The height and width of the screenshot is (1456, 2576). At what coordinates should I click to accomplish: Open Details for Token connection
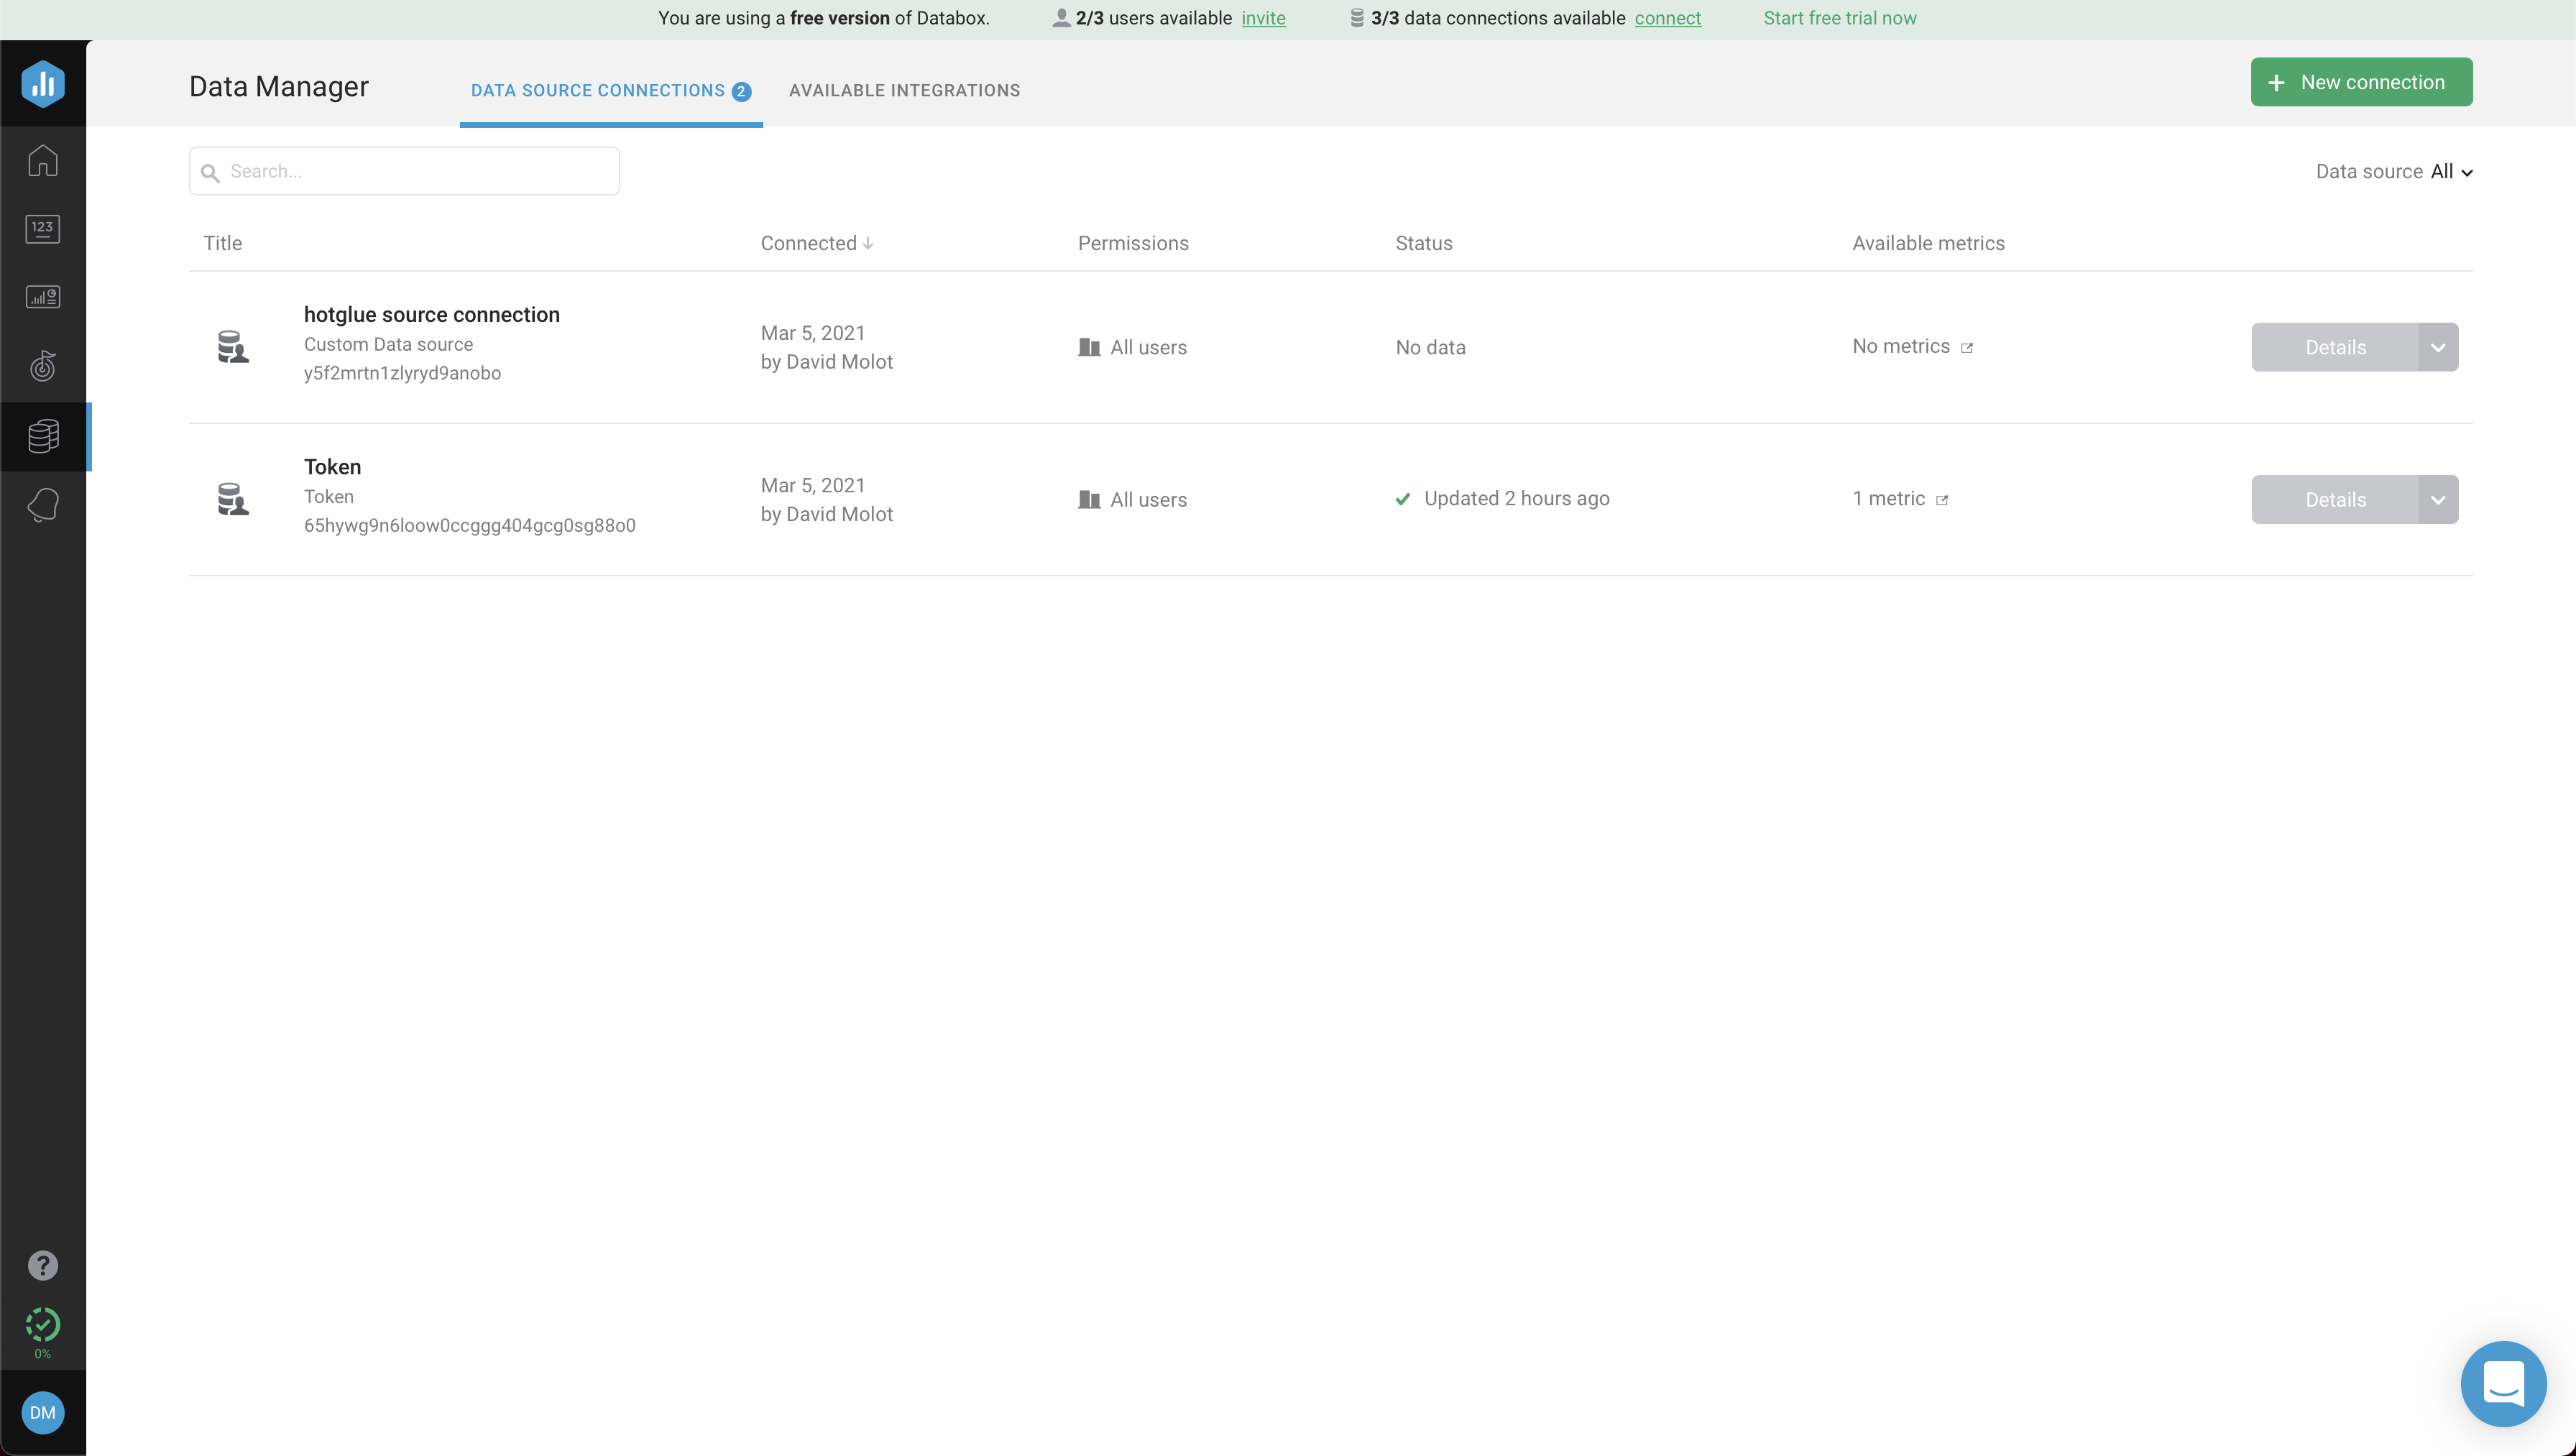click(2335, 499)
